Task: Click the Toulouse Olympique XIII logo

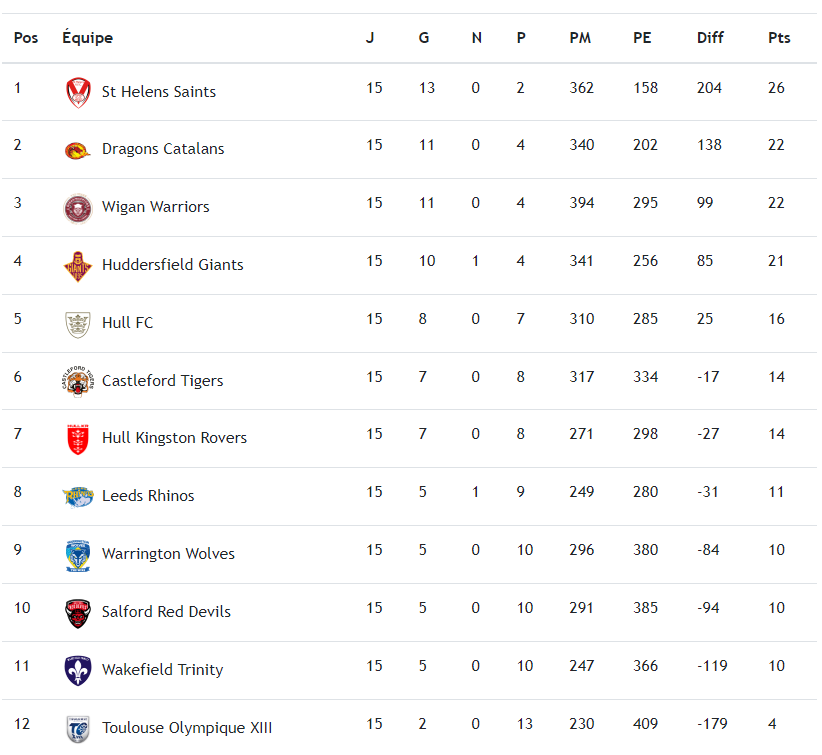Action: pos(77,728)
